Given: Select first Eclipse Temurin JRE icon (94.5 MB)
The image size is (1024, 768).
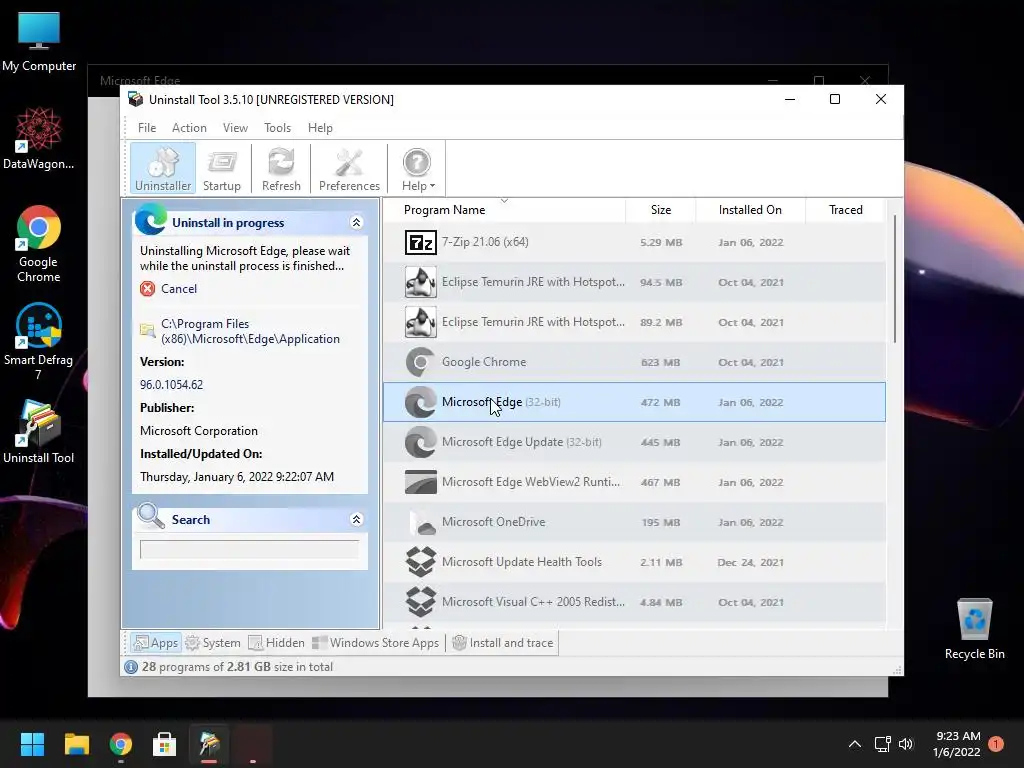Looking at the screenshot, I should (421, 282).
